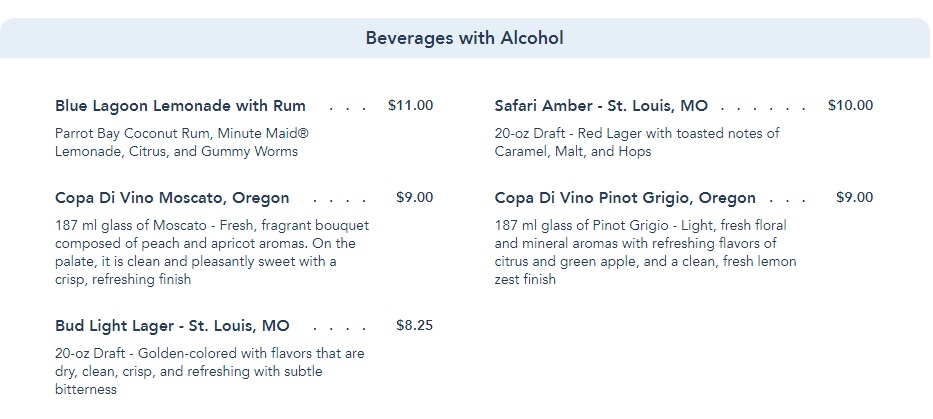Click the Parrot Bay Coconut Rum description
Viewport: 933px width, 419px height.
(x=182, y=142)
